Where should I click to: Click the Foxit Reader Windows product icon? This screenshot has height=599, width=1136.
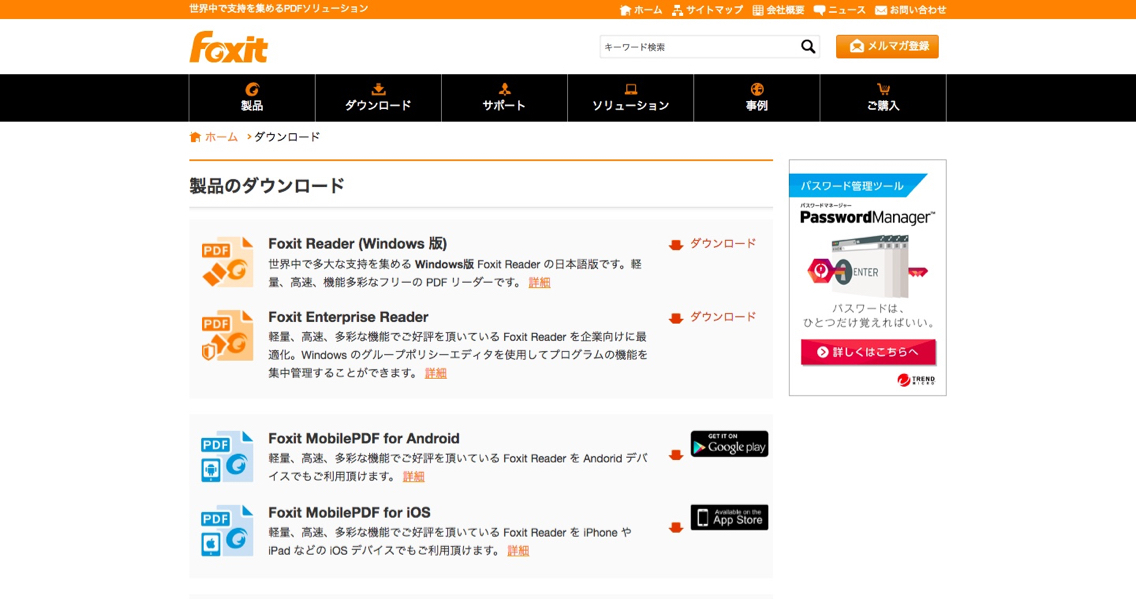tap(227, 262)
